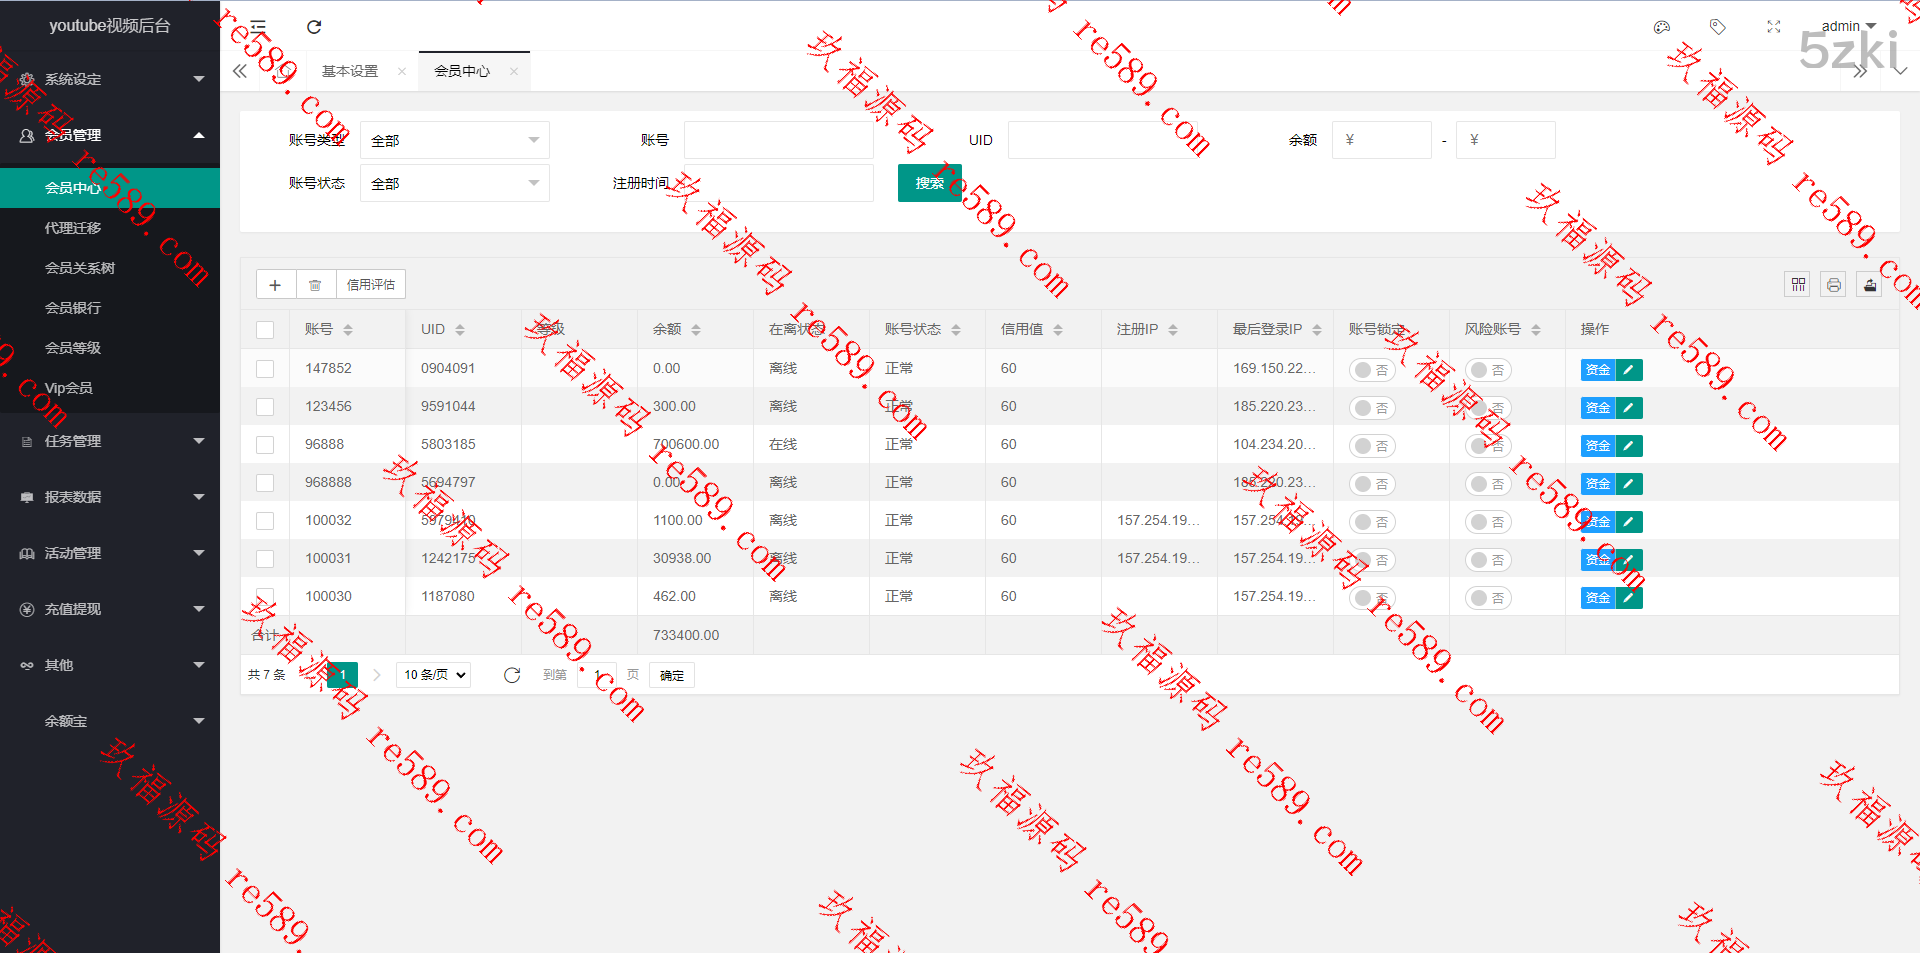
Task: Switch to the 基本设置 tab
Action: tap(350, 71)
